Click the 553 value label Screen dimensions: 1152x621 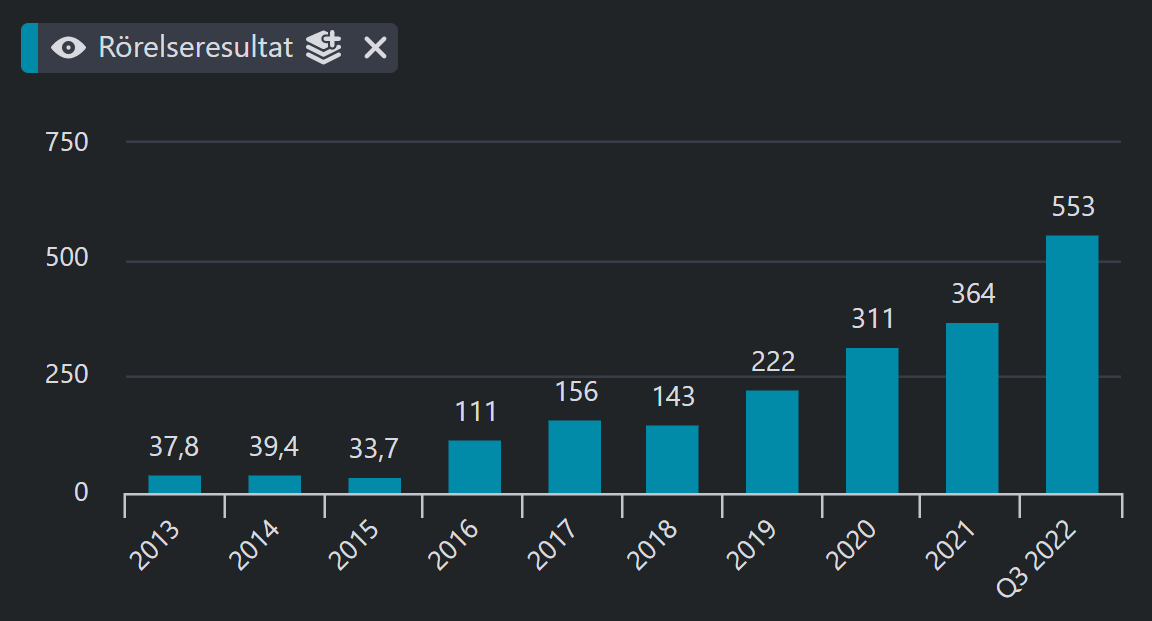pyautogui.click(x=1073, y=207)
